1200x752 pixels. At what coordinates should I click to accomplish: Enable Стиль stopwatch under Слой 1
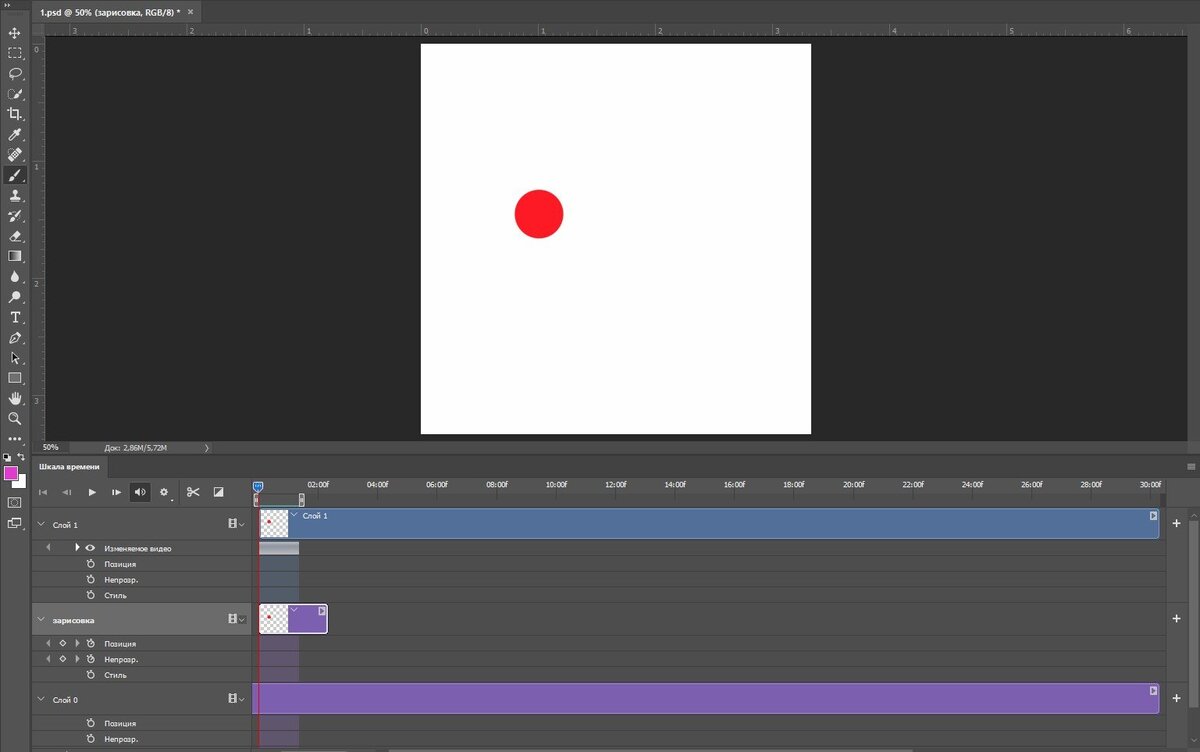pyautogui.click(x=90, y=595)
